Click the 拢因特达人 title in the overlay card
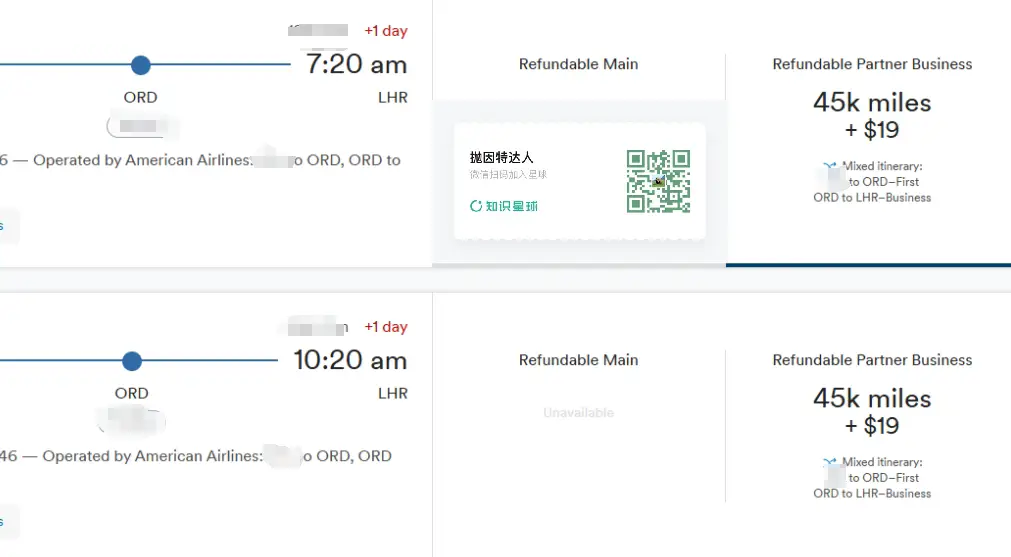The image size is (1011, 557). click(501, 157)
